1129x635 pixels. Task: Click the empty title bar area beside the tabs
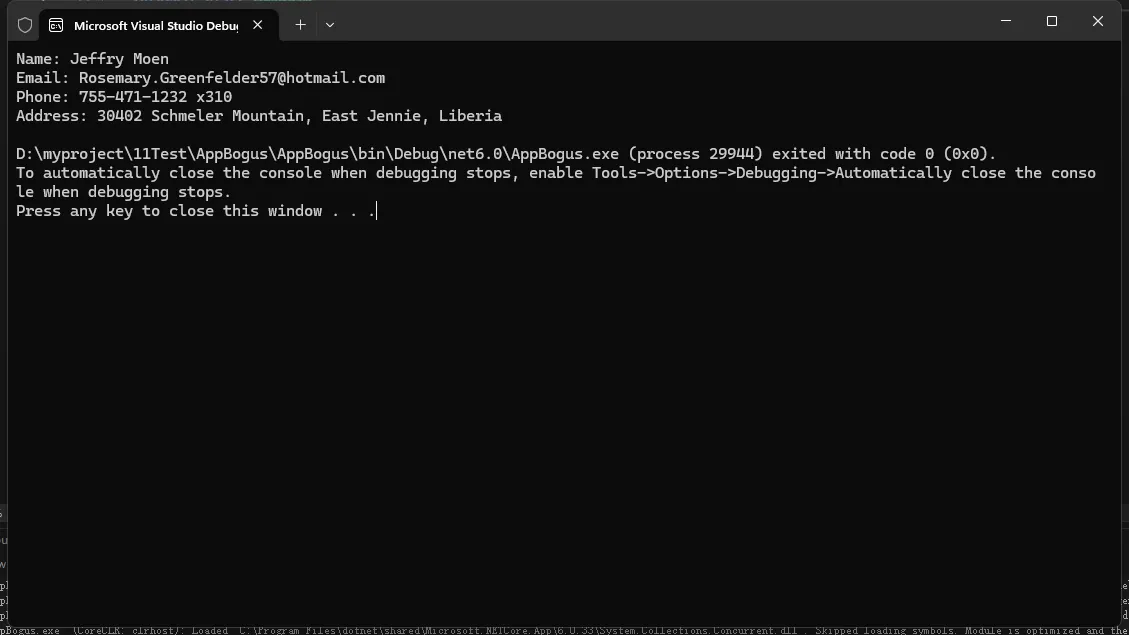pyautogui.click(x=650, y=22)
